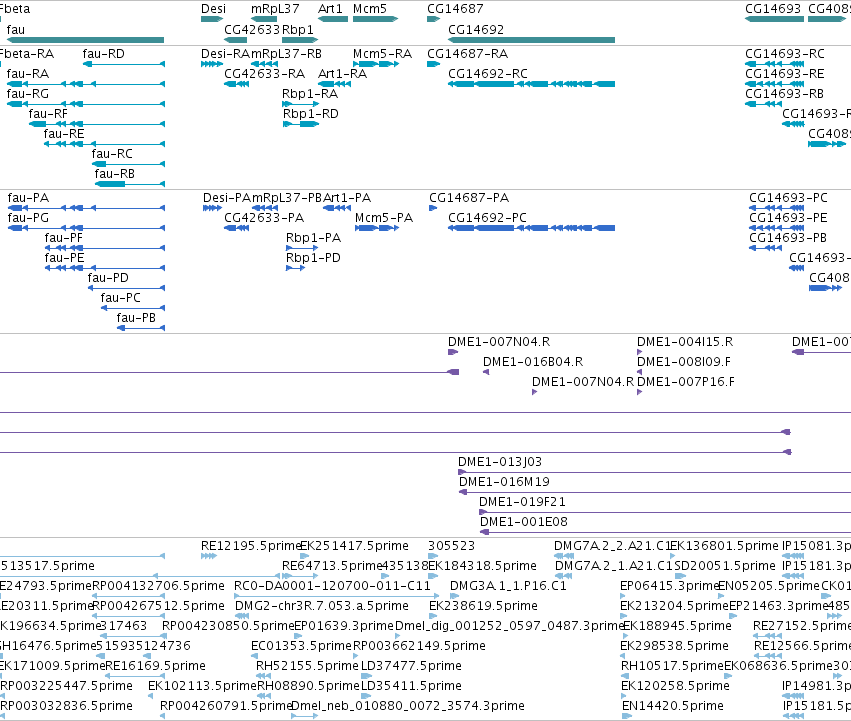Click protein fau-PA label
The height and width of the screenshot is (721, 851).
click(28, 198)
